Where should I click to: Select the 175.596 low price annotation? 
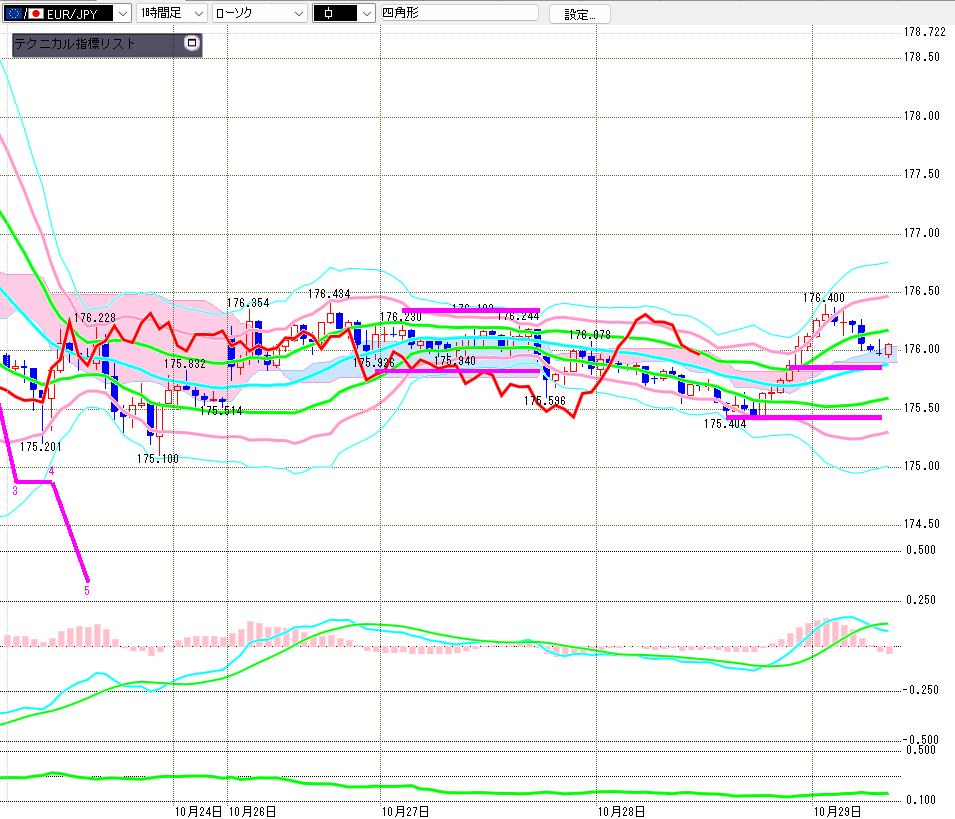[x=545, y=400]
